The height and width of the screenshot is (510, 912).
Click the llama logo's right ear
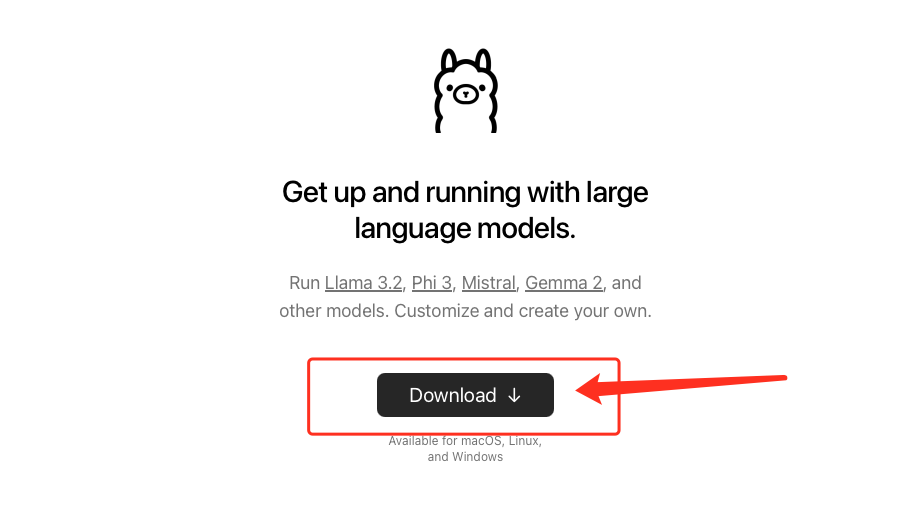tap(483, 60)
